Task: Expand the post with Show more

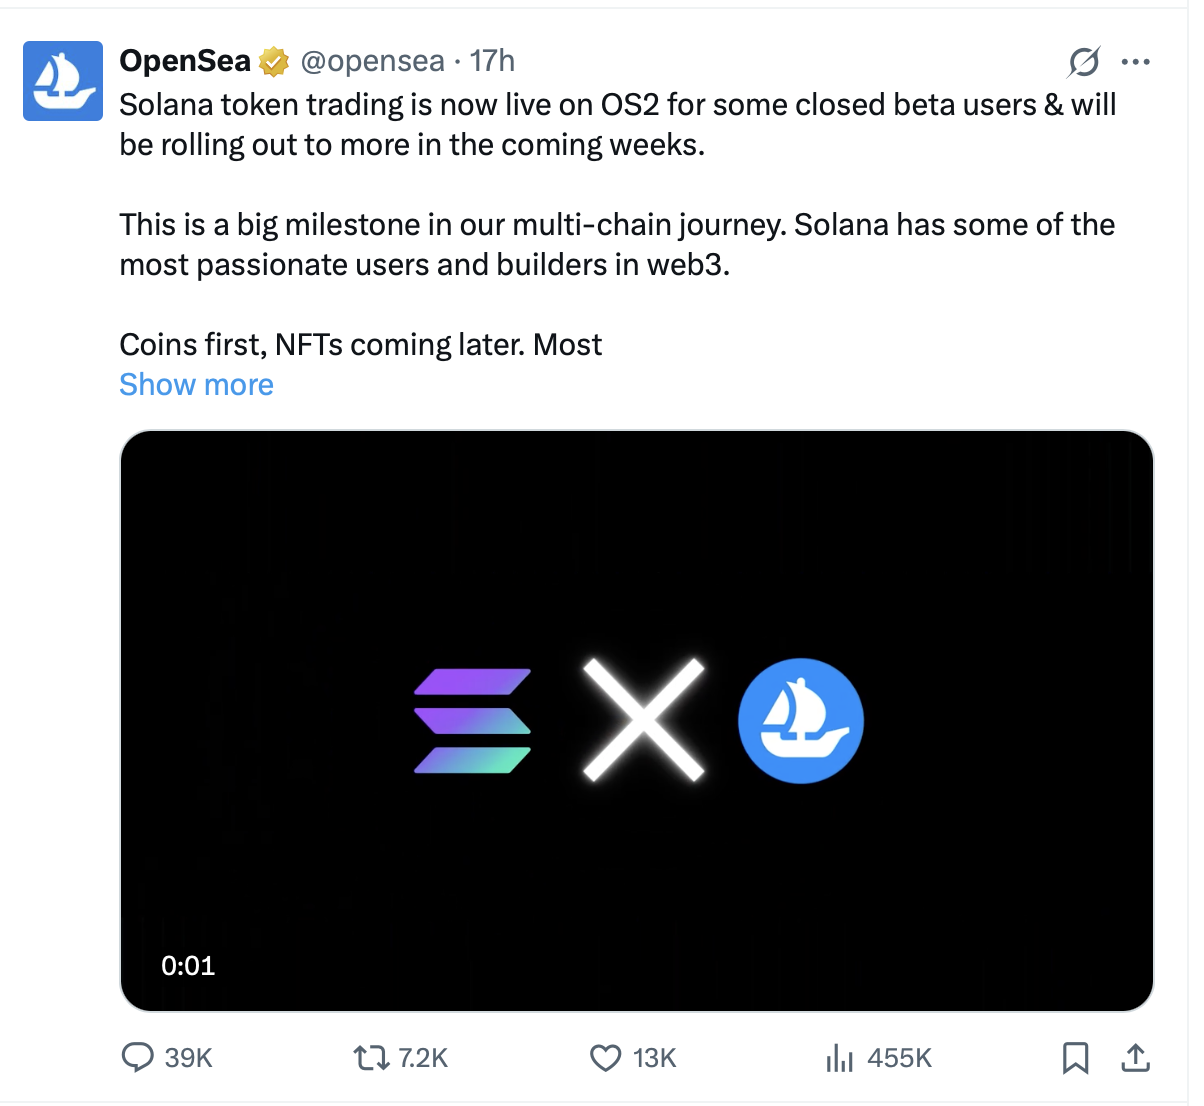Action: click(x=196, y=385)
